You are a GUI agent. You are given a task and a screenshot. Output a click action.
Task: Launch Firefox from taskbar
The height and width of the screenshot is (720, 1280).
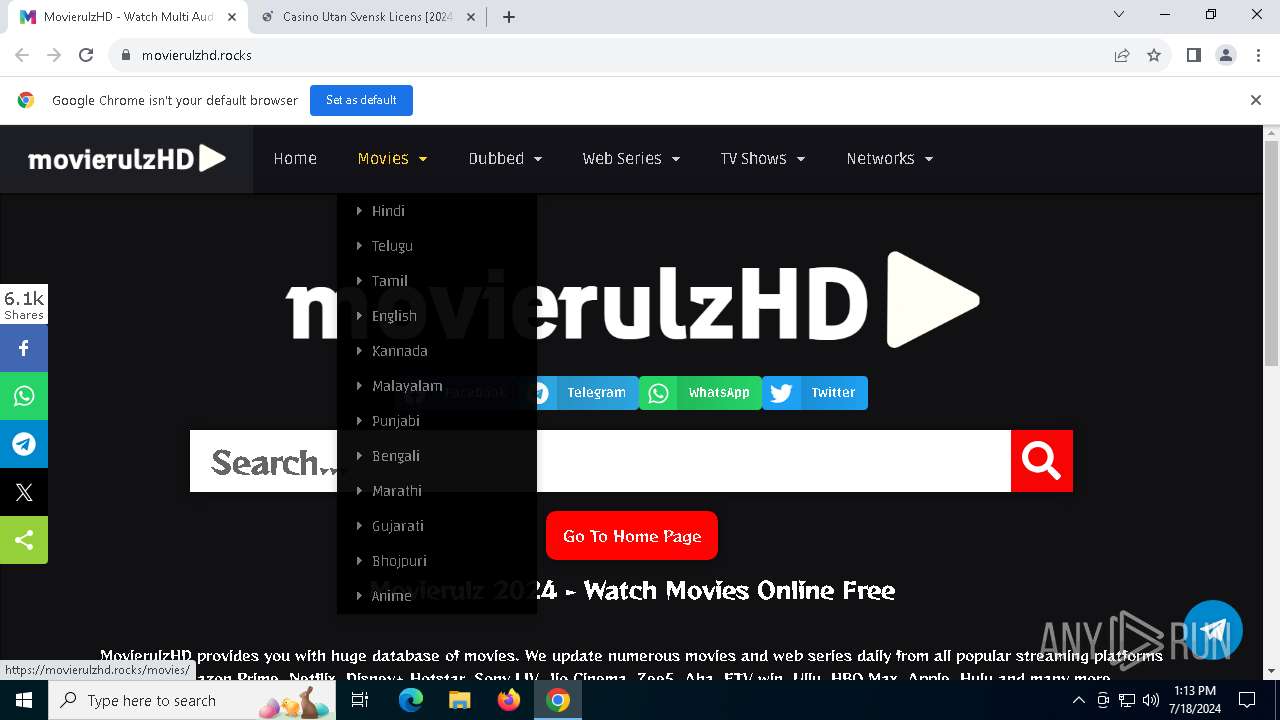coord(509,700)
